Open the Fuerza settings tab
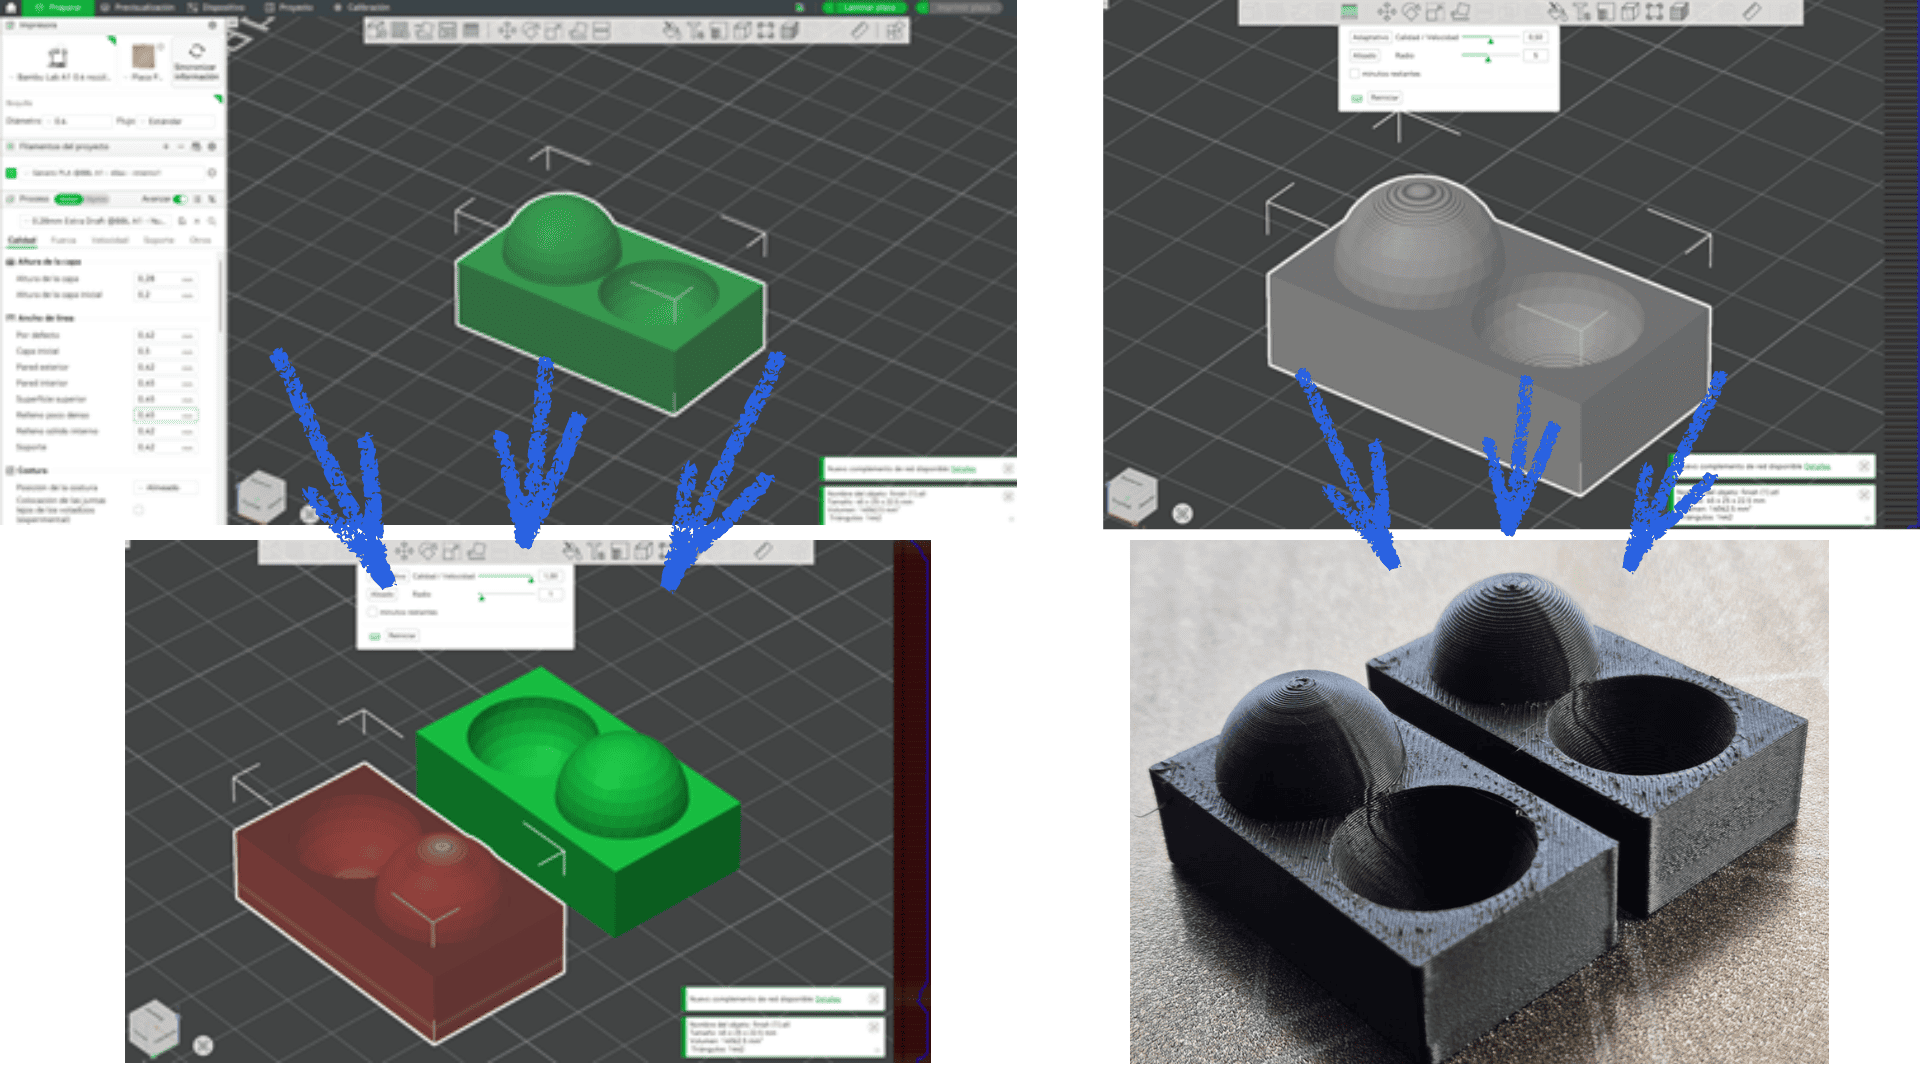 (x=63, y=240)
